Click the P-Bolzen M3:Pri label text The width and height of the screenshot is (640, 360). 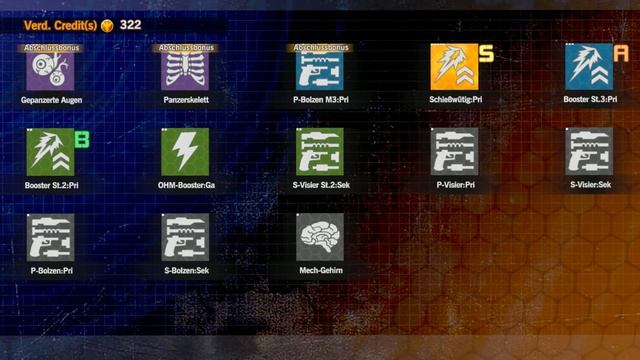(x=321, y=100)
